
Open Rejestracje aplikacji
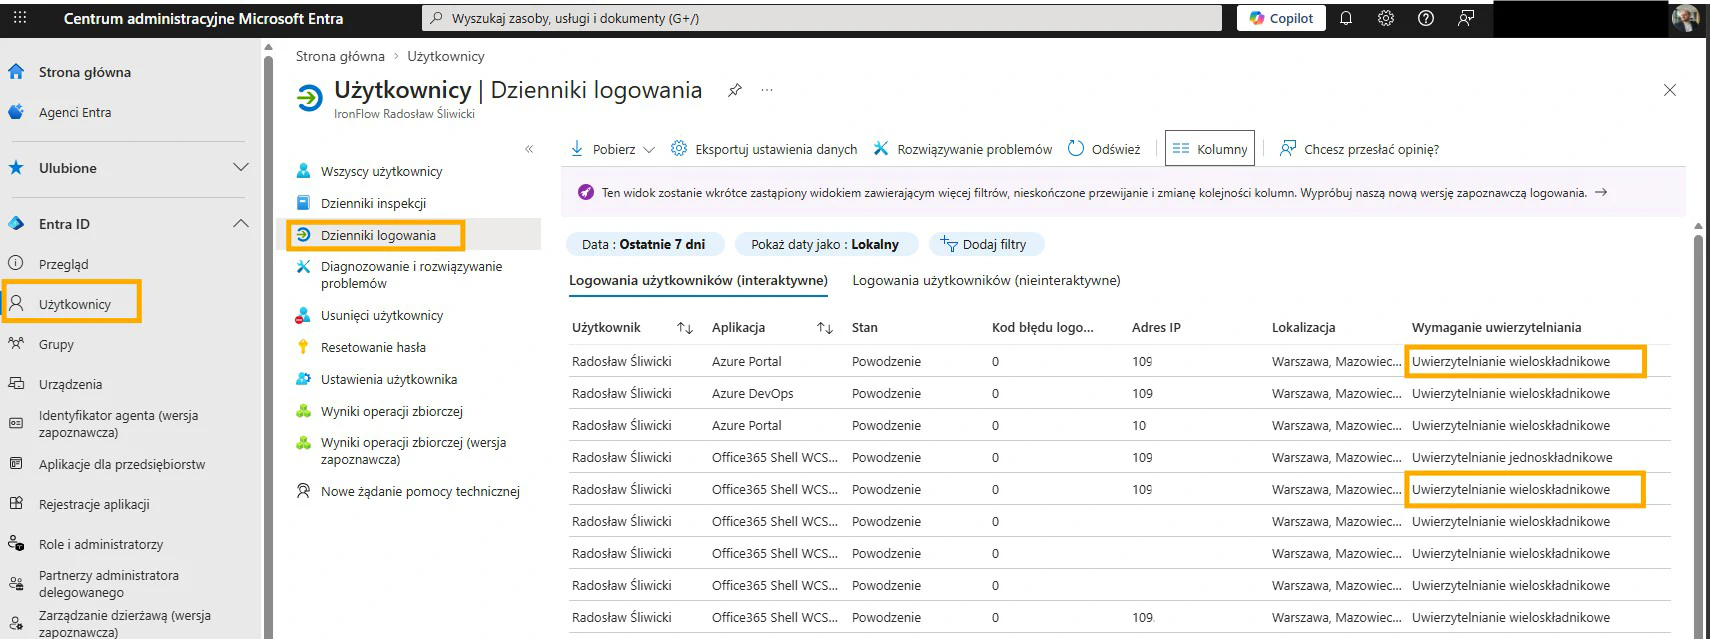pos(94,504)
